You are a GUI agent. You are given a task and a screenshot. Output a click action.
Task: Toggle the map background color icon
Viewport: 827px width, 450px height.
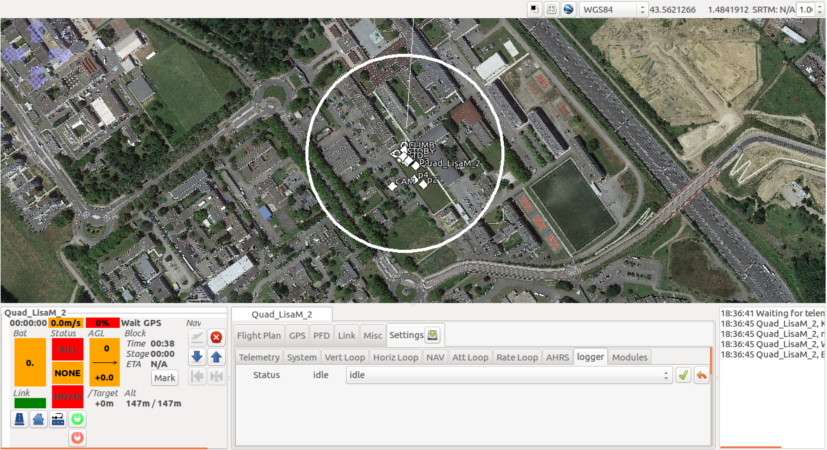534,9
